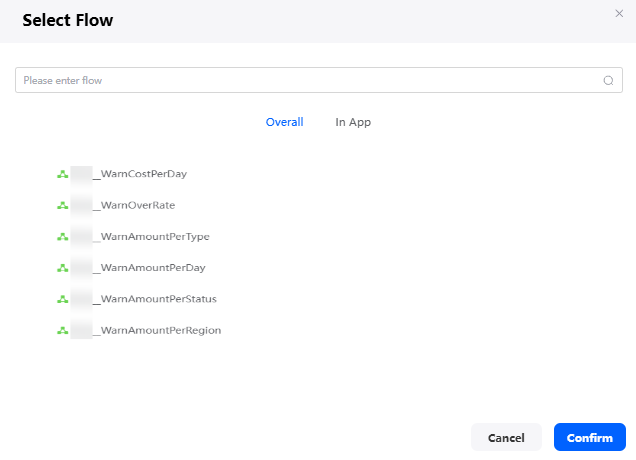The height and width of the screenshot is (460, 636).
Task: Choose the _WarnAmountPerRegion flow
Action: (x=157, y=330)
